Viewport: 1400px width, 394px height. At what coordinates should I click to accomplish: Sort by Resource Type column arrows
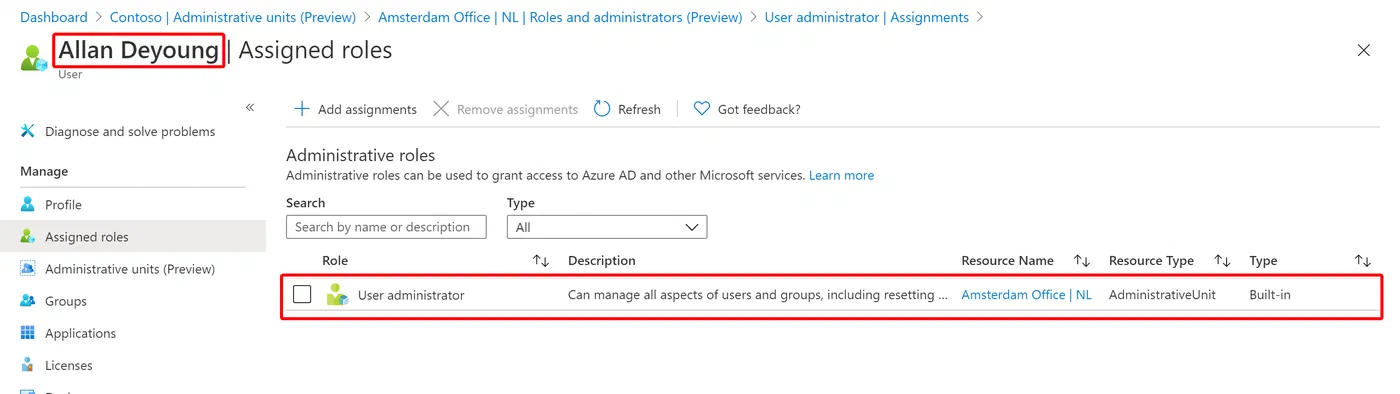(x=1222, y=260)
